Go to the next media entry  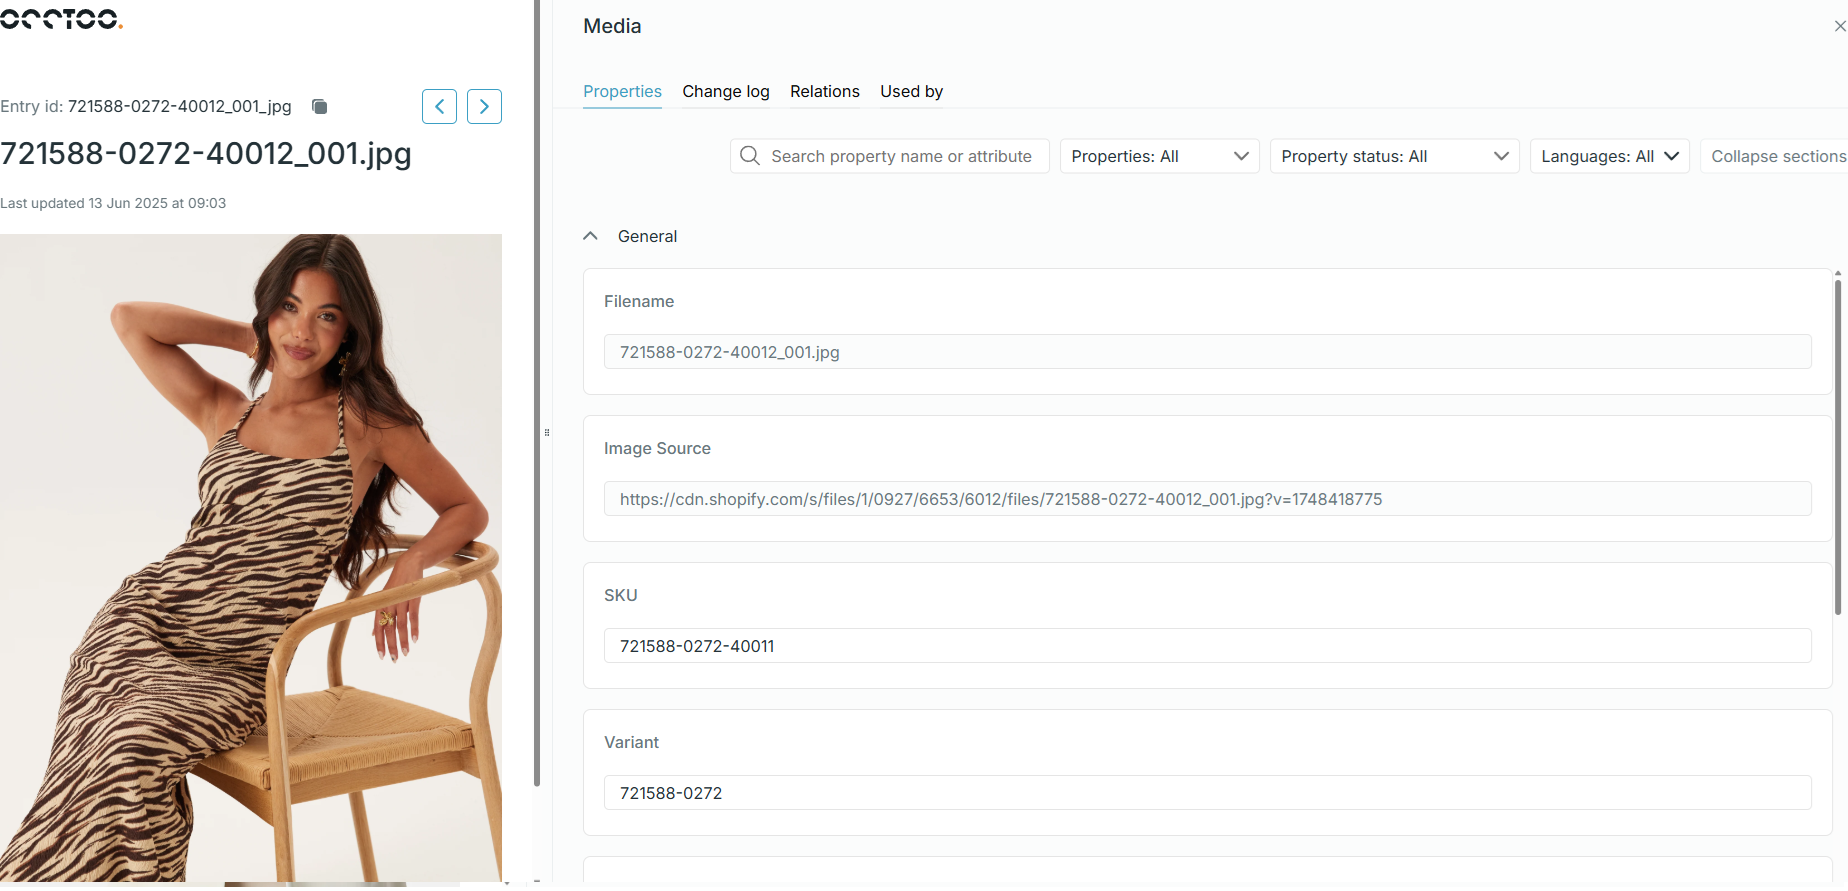[x=484, y=107]
